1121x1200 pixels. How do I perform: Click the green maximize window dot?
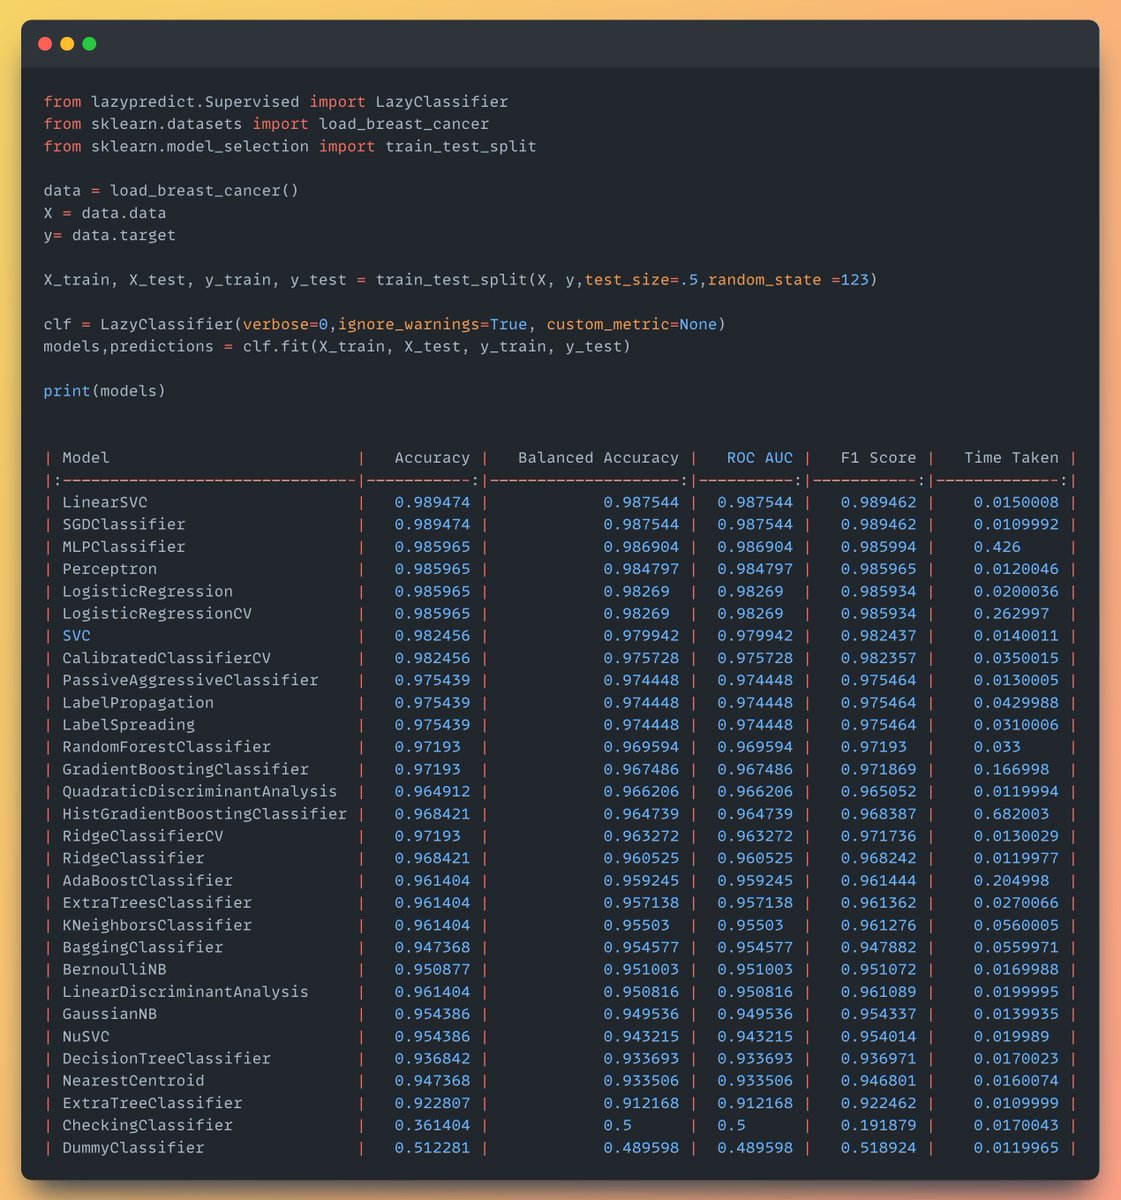pos(89,44)
